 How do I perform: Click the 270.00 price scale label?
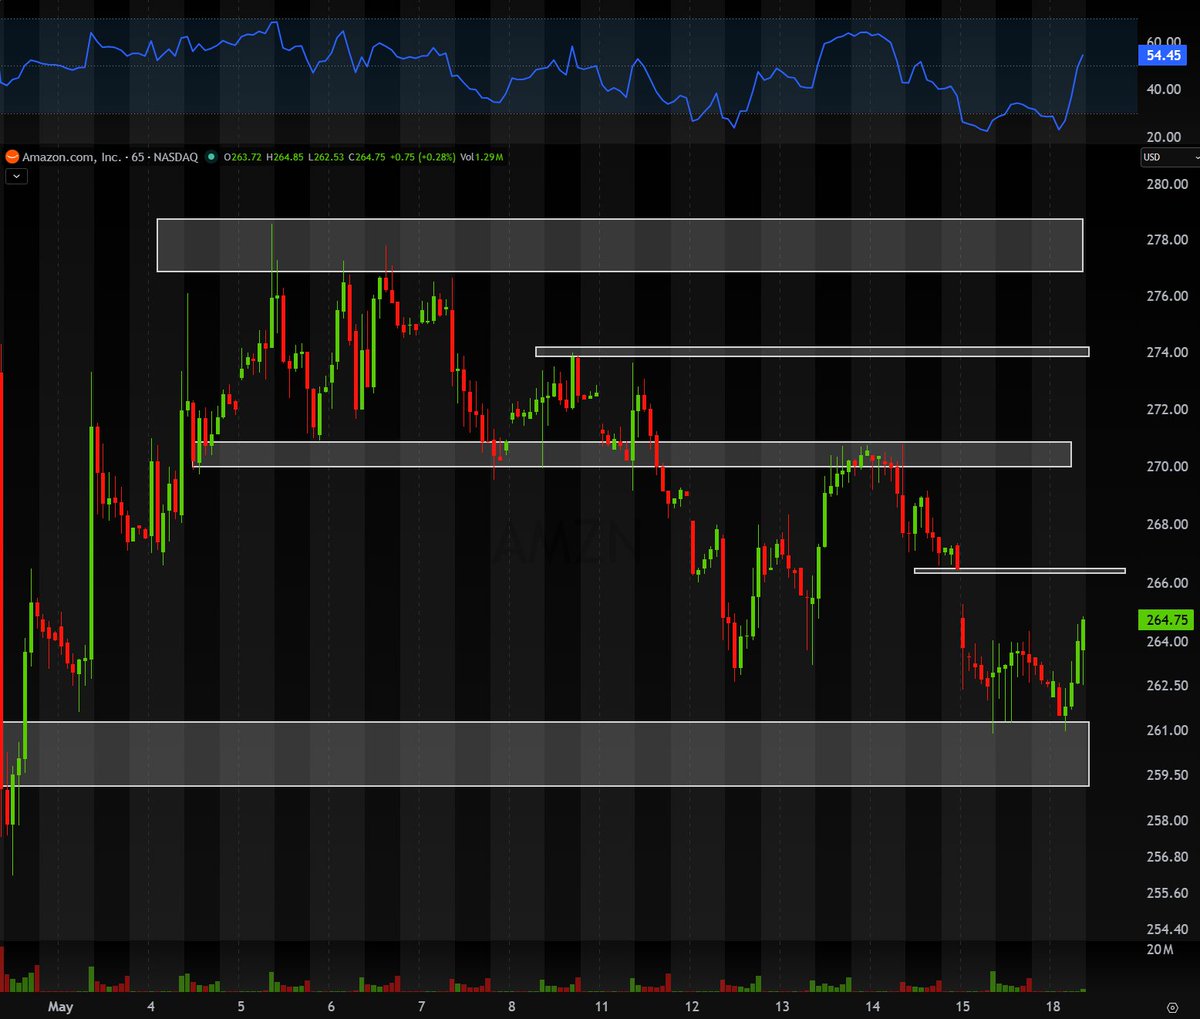point(1167,466)
